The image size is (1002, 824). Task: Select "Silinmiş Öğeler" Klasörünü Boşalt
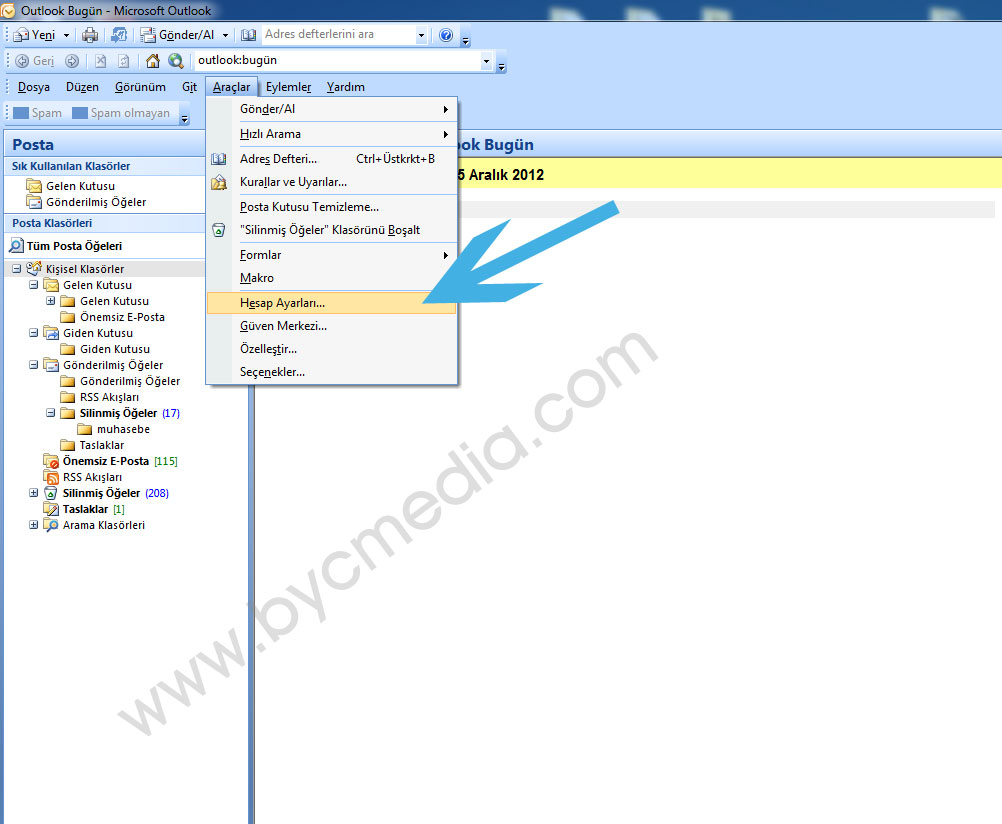pyautogui.click(x=332, y=230)
